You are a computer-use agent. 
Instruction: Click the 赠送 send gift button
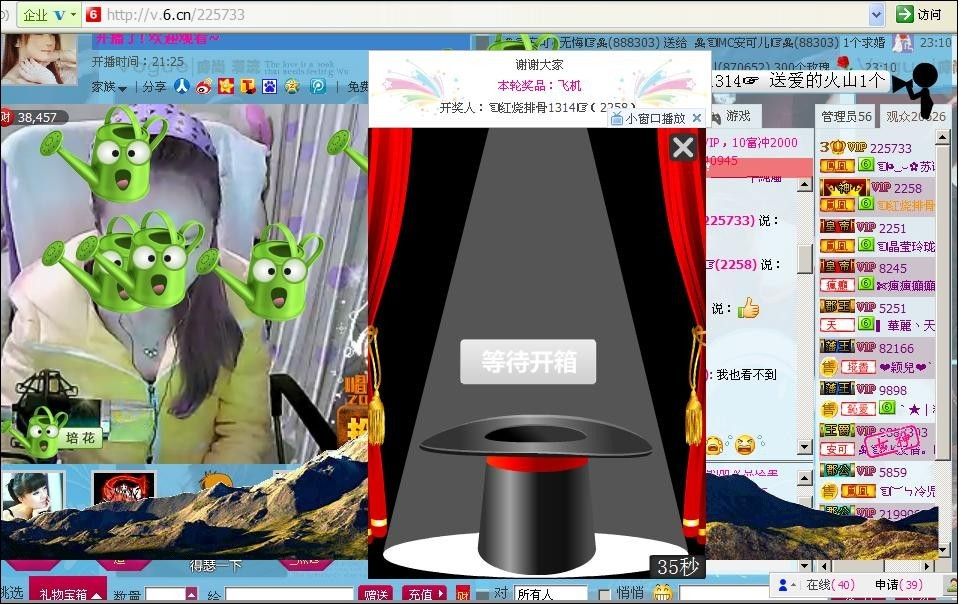[376, 595]
